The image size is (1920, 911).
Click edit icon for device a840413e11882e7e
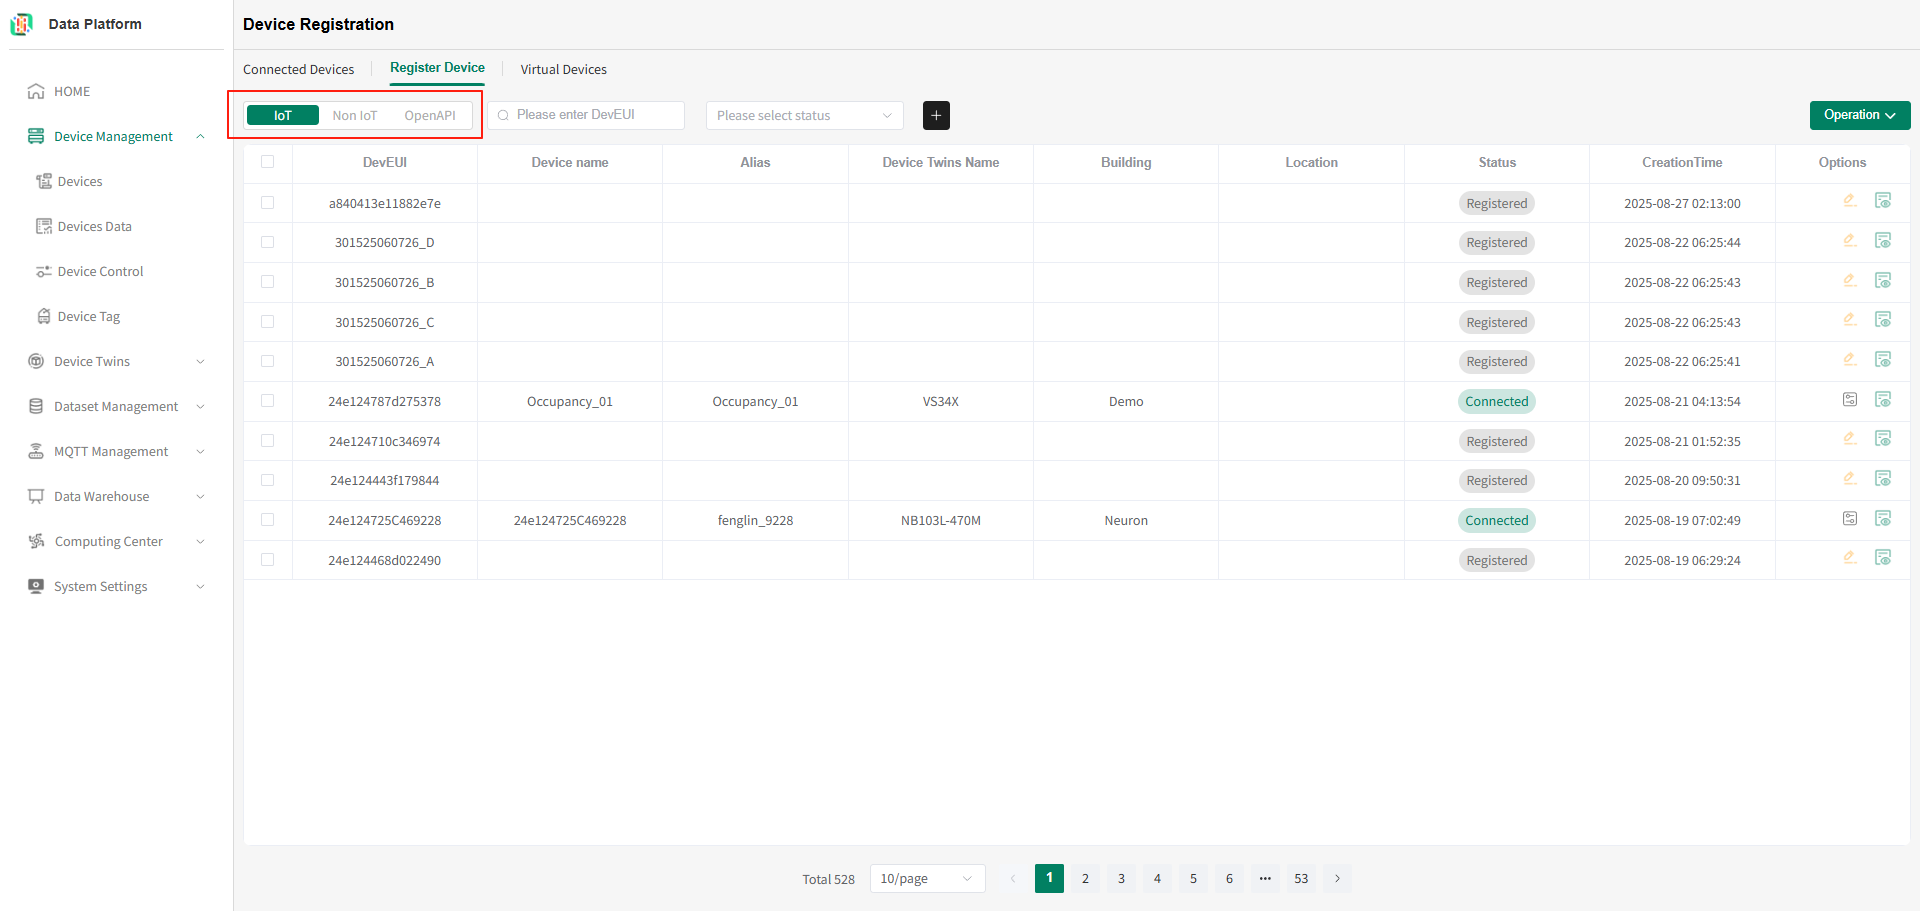(1850, 201)
